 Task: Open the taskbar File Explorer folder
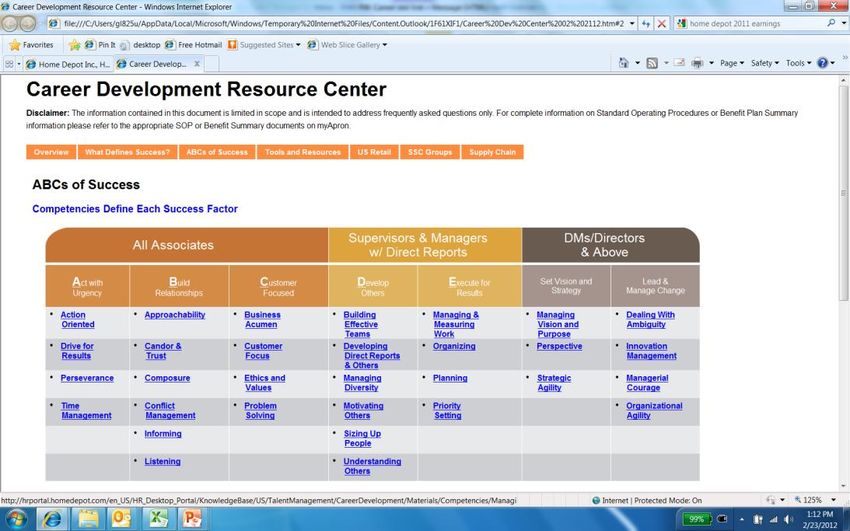point(88,519)
